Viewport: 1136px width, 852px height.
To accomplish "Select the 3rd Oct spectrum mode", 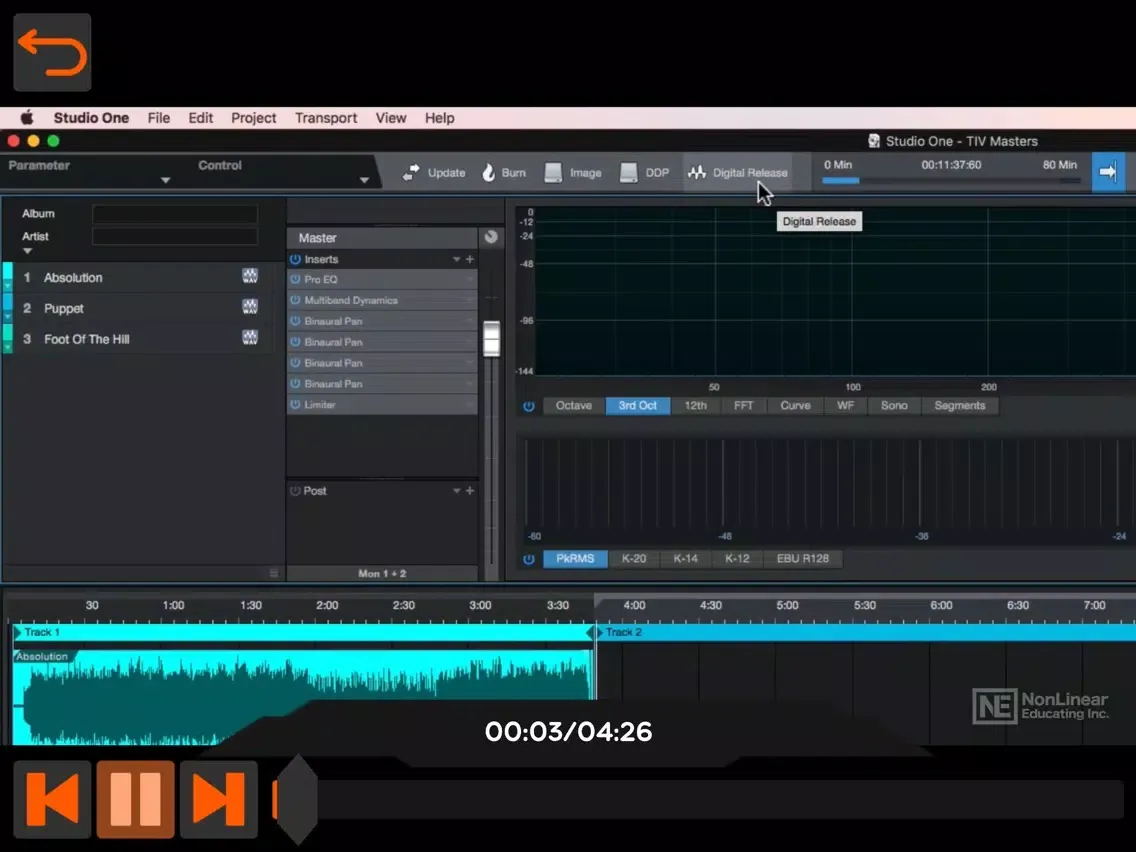I will (x=638, y=406).
